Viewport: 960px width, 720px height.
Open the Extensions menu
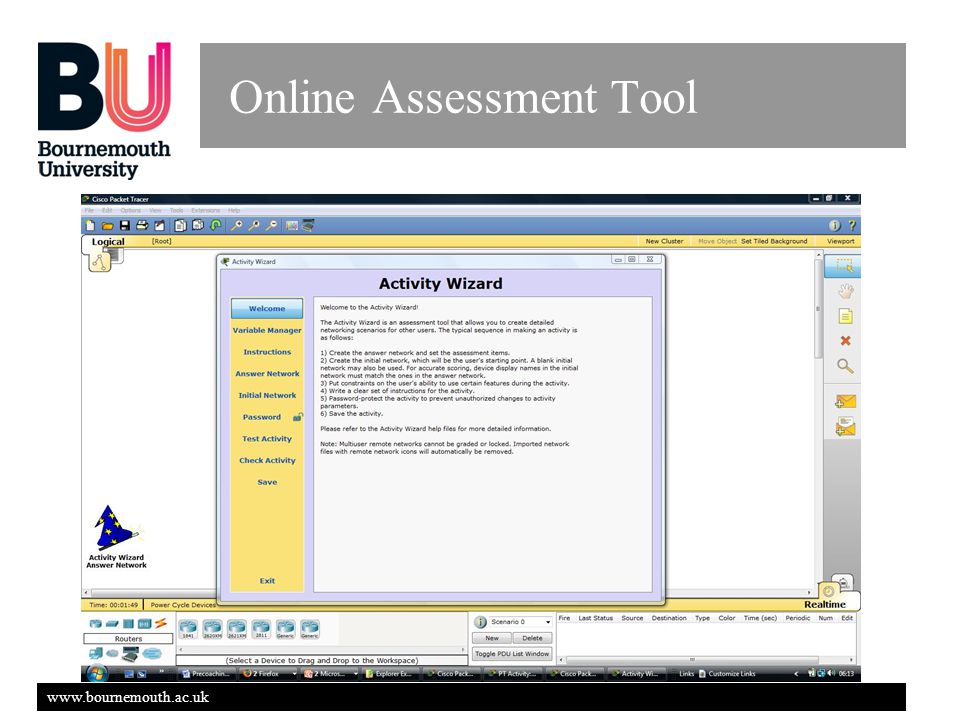tap(206, 211)
